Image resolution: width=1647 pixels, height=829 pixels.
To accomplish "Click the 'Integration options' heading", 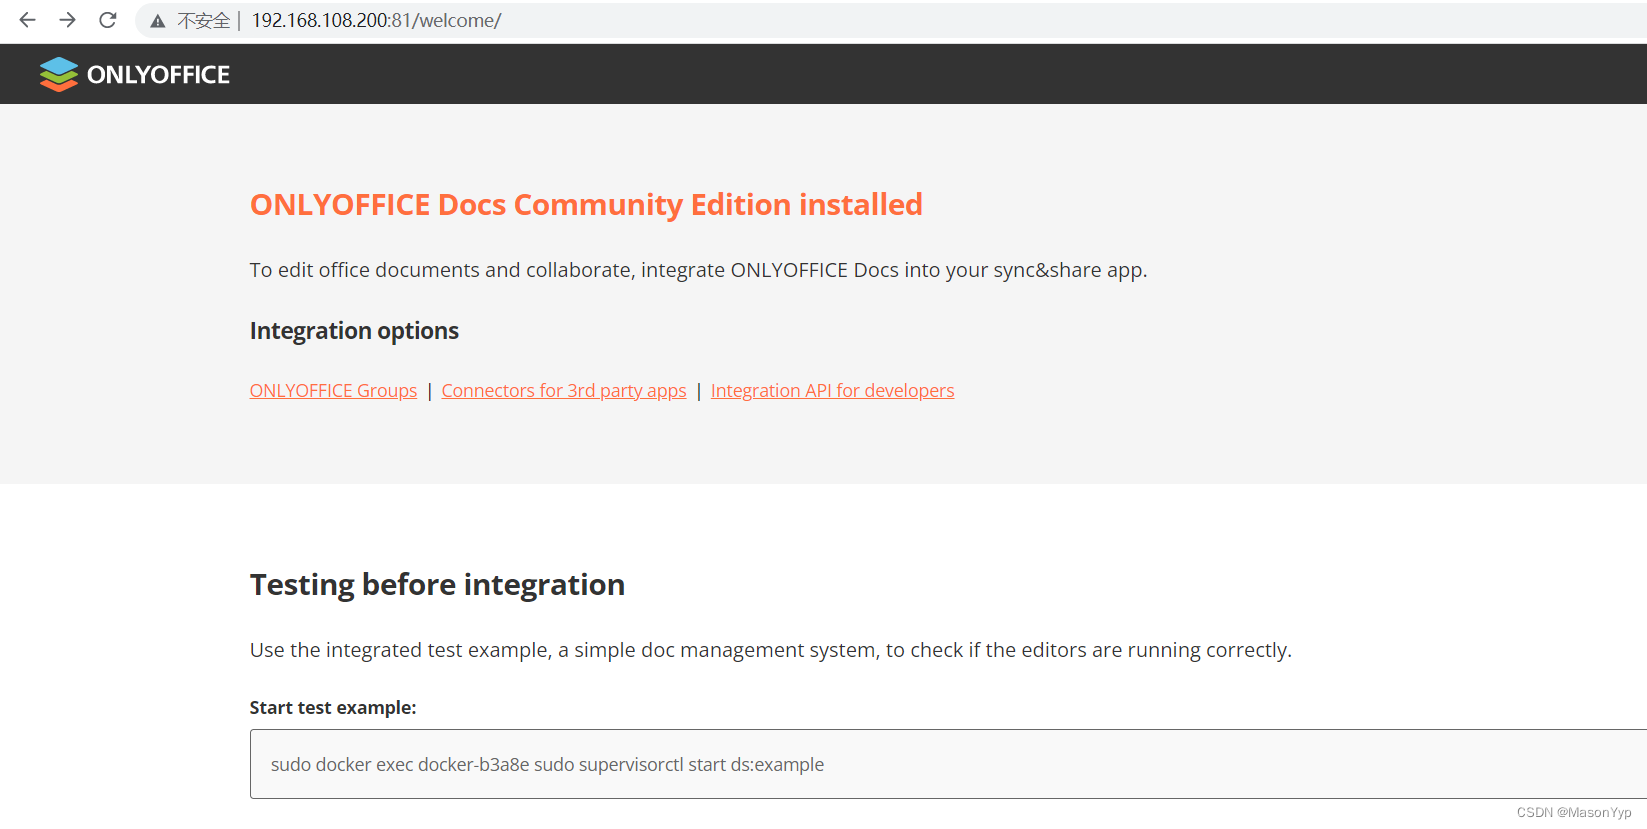I will (354, 331).
